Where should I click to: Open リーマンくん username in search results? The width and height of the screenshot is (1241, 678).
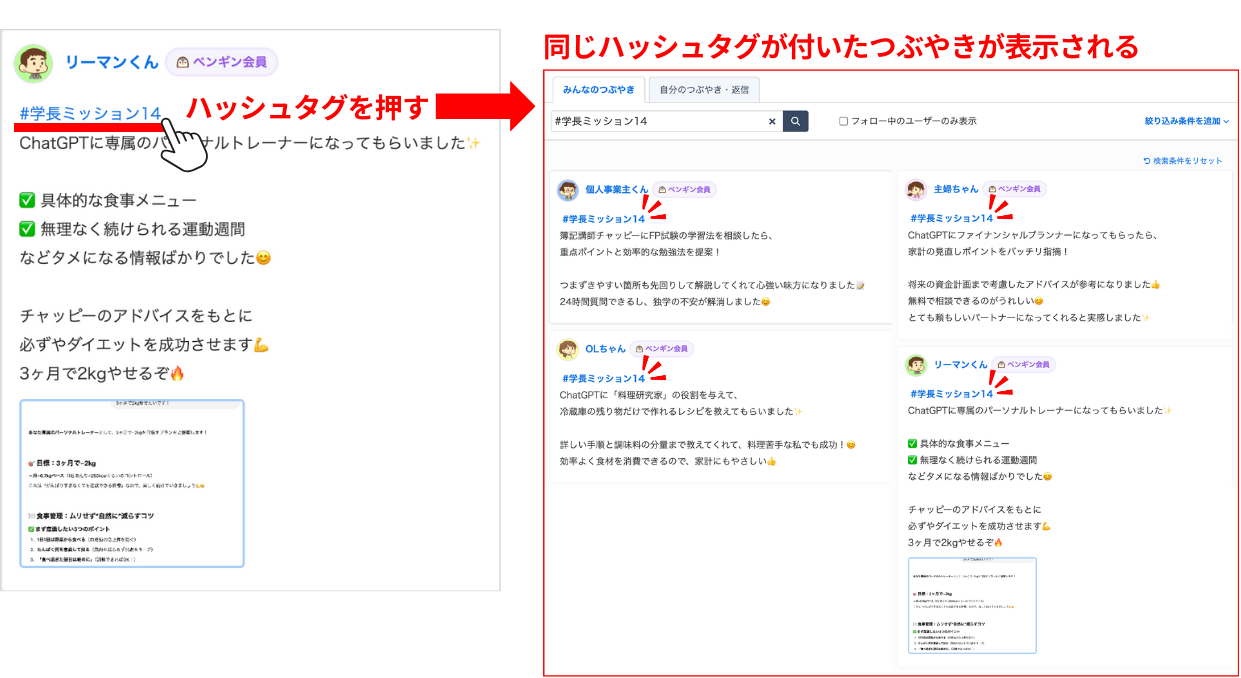coord(960,365)
